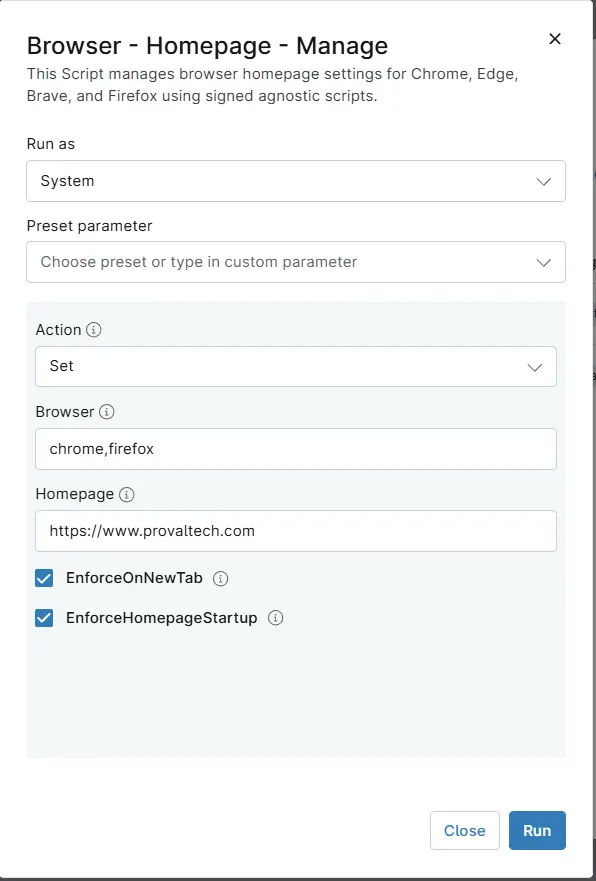The height and width of the screenshot is (881, 596).
Task: Click the Homepage info icon
Action: coord(127,494)
